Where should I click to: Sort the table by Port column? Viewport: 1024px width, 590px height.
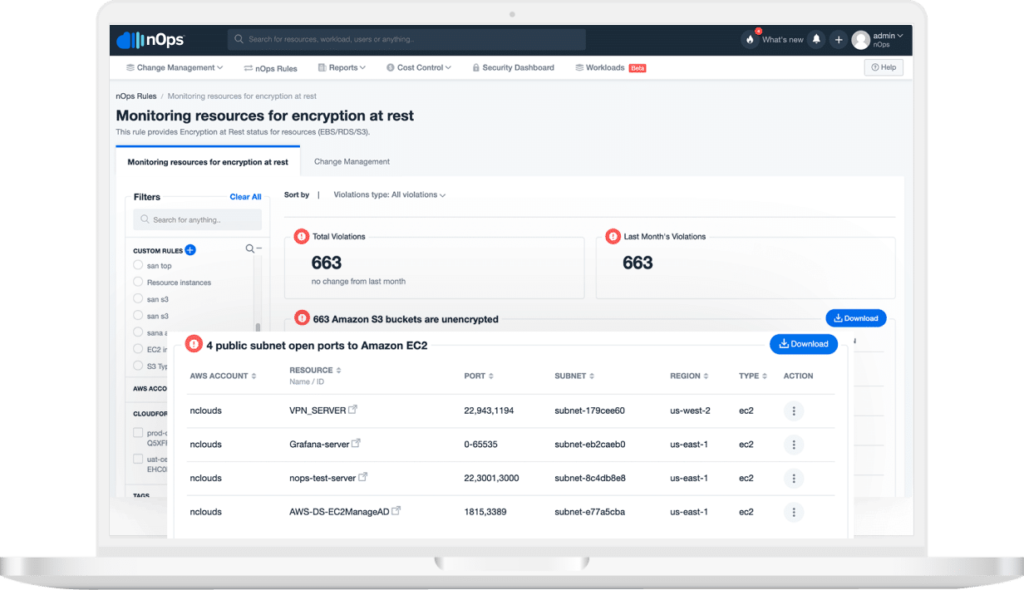477,375
